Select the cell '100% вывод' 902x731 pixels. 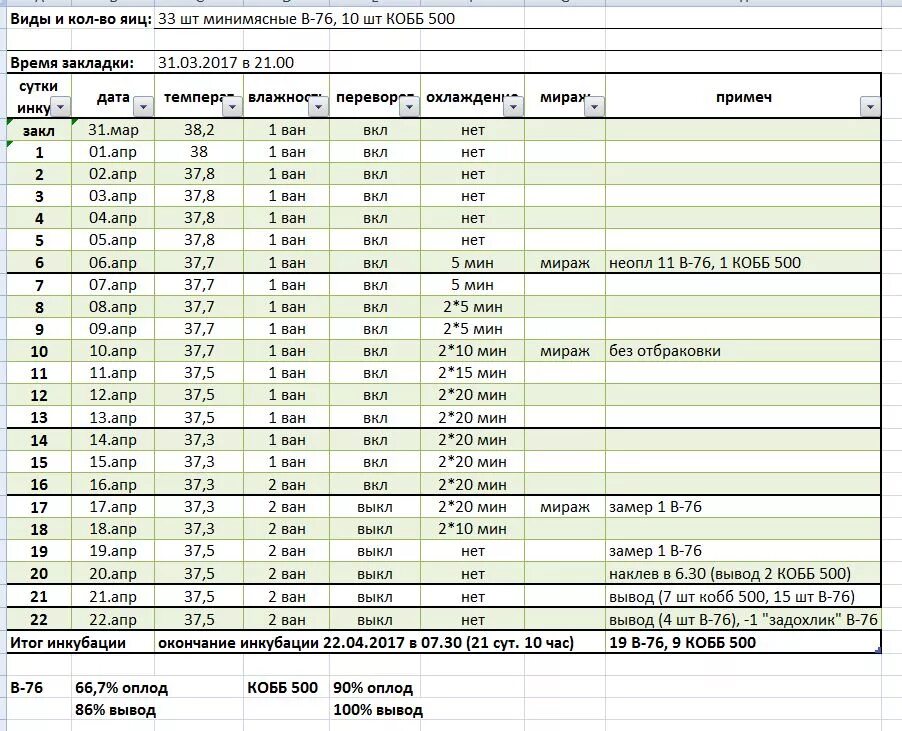tap(378, 710)
